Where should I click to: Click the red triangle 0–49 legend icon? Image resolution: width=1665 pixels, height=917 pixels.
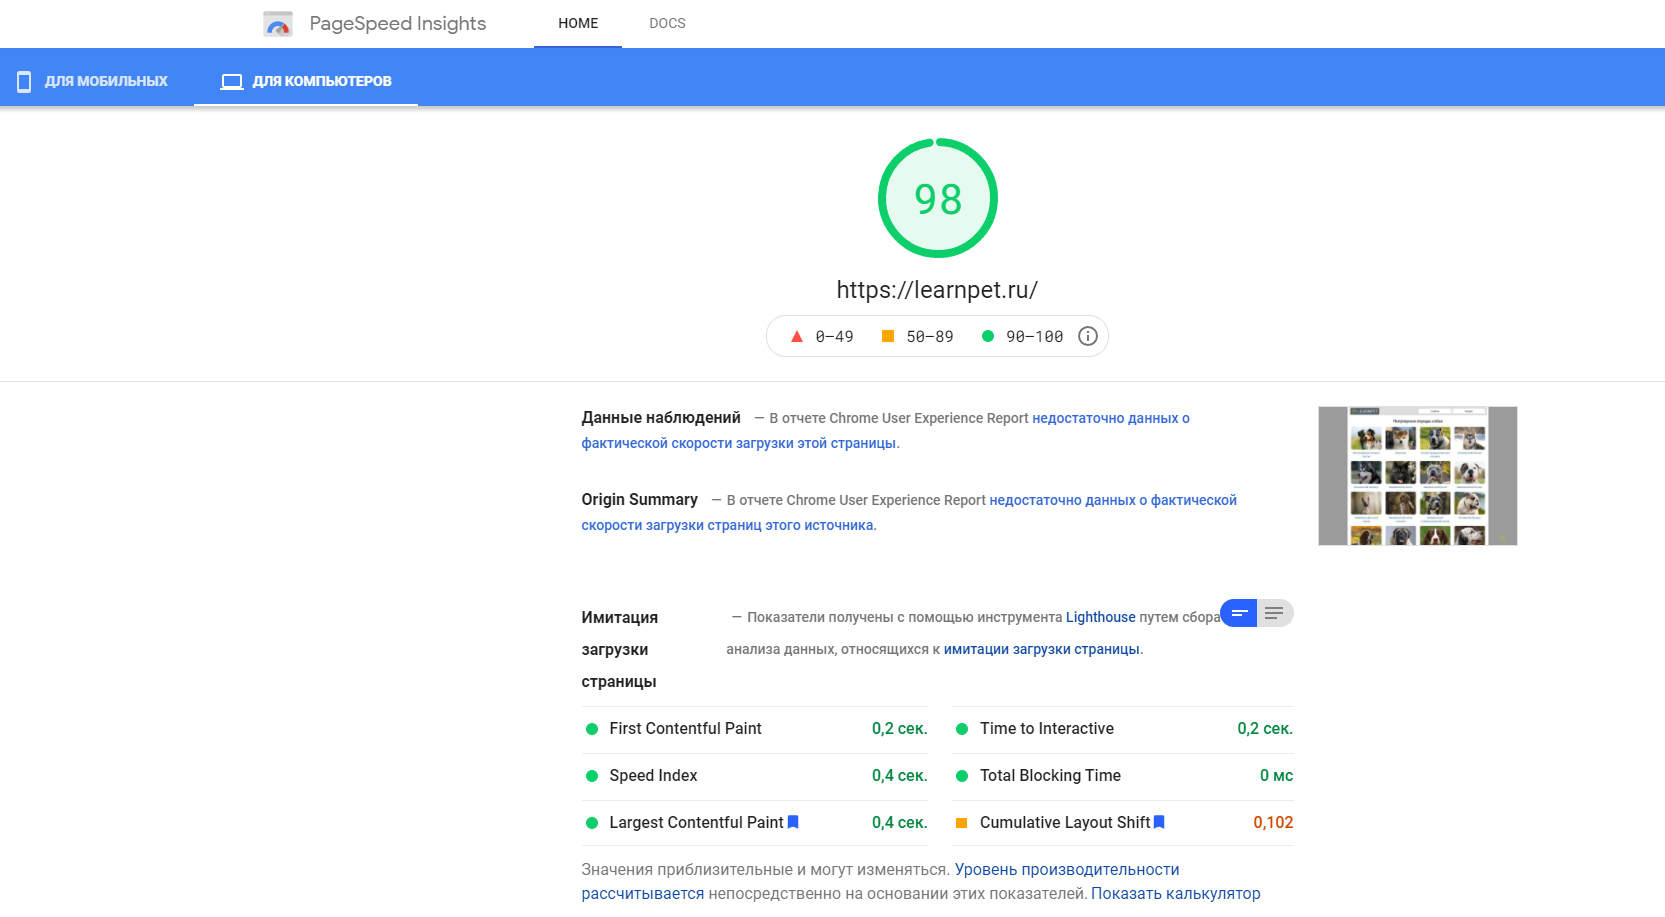click(x=796, y=336)
